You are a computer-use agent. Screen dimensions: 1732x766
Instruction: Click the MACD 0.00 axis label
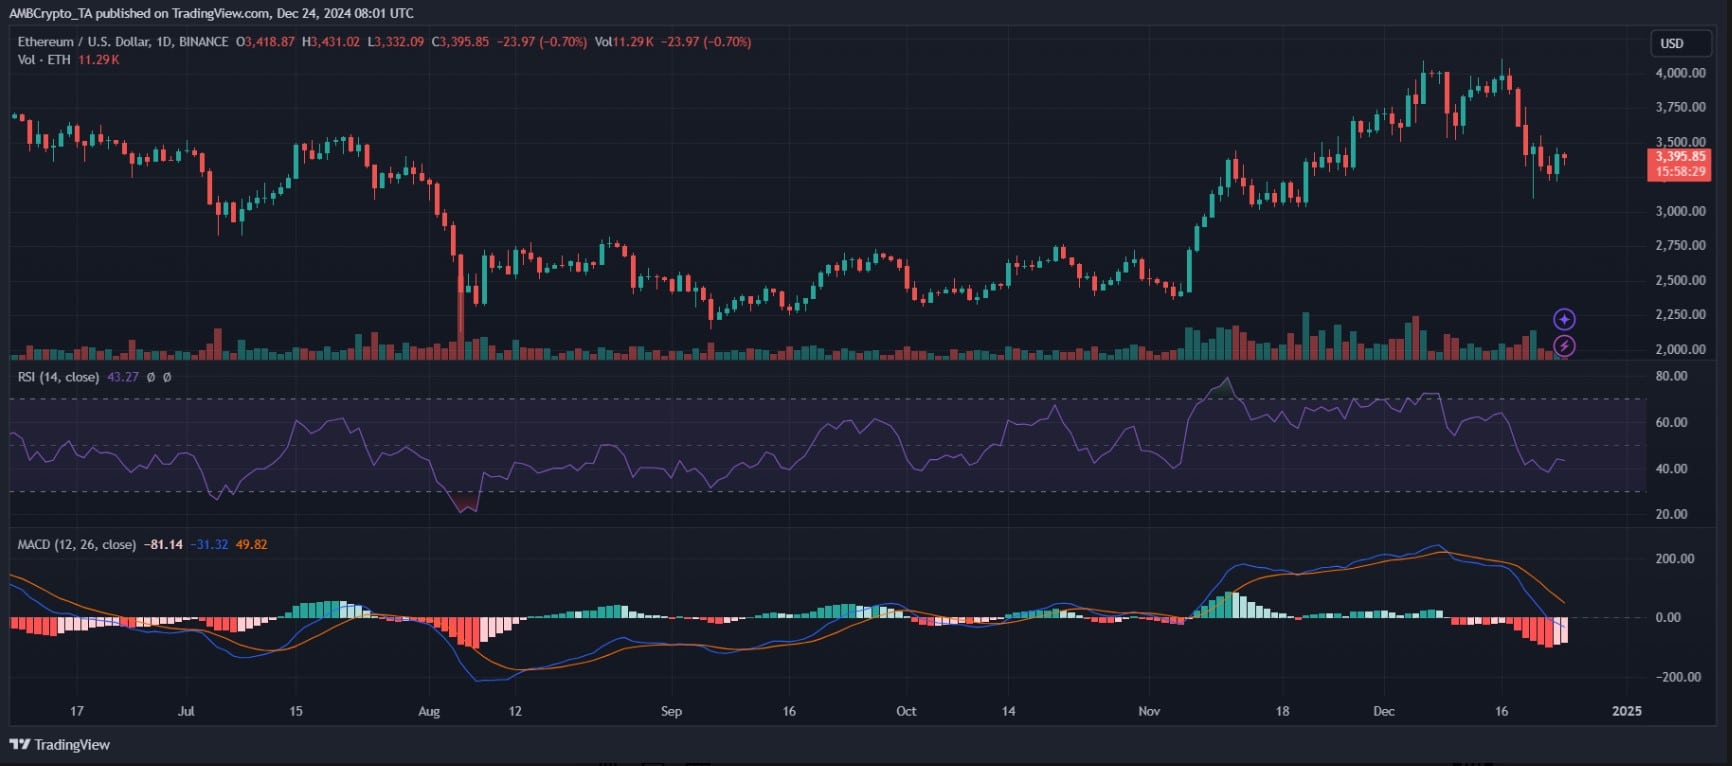[x=1667, y=618]
